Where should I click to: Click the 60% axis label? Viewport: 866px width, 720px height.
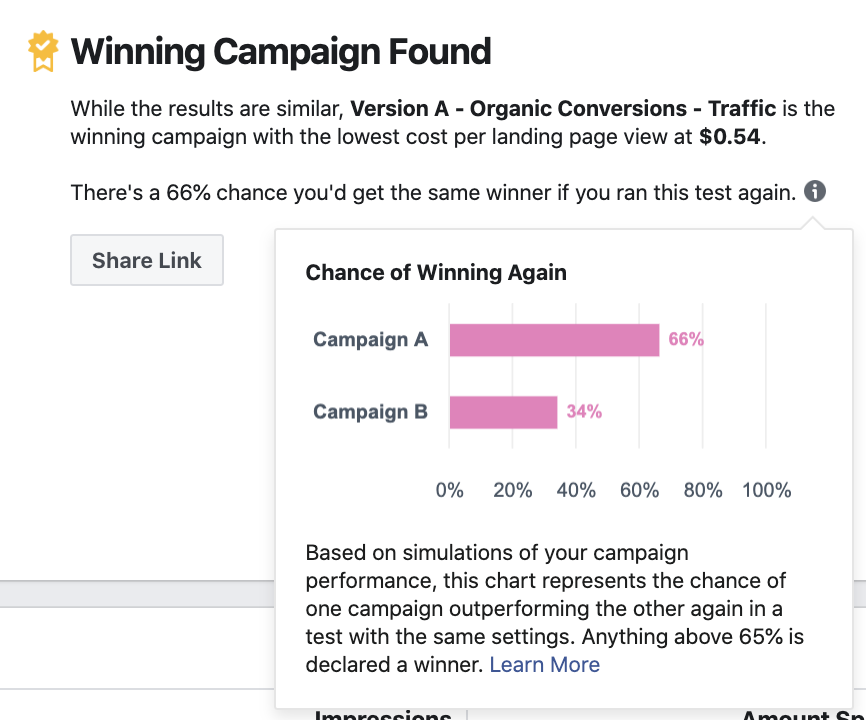pyautogui.click(x=640, y=490)
